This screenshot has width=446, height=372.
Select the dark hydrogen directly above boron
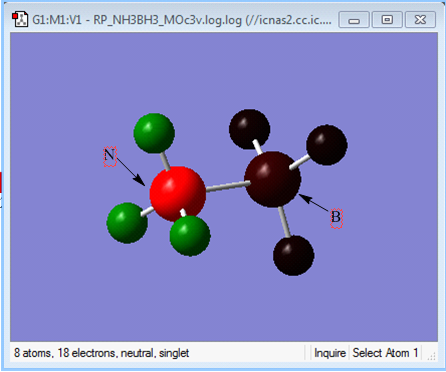[249, 129]
